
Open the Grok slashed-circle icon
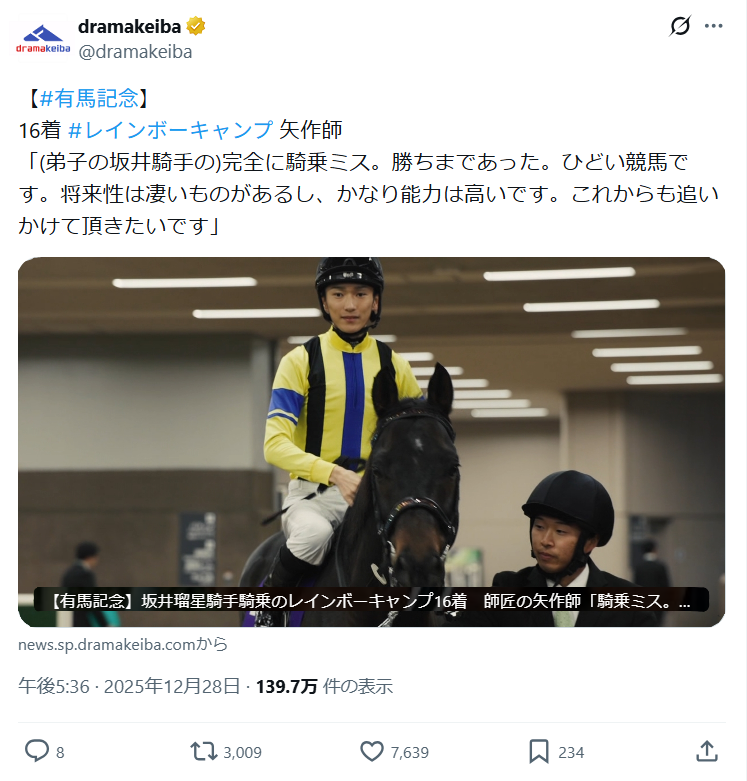pos(680,26)
